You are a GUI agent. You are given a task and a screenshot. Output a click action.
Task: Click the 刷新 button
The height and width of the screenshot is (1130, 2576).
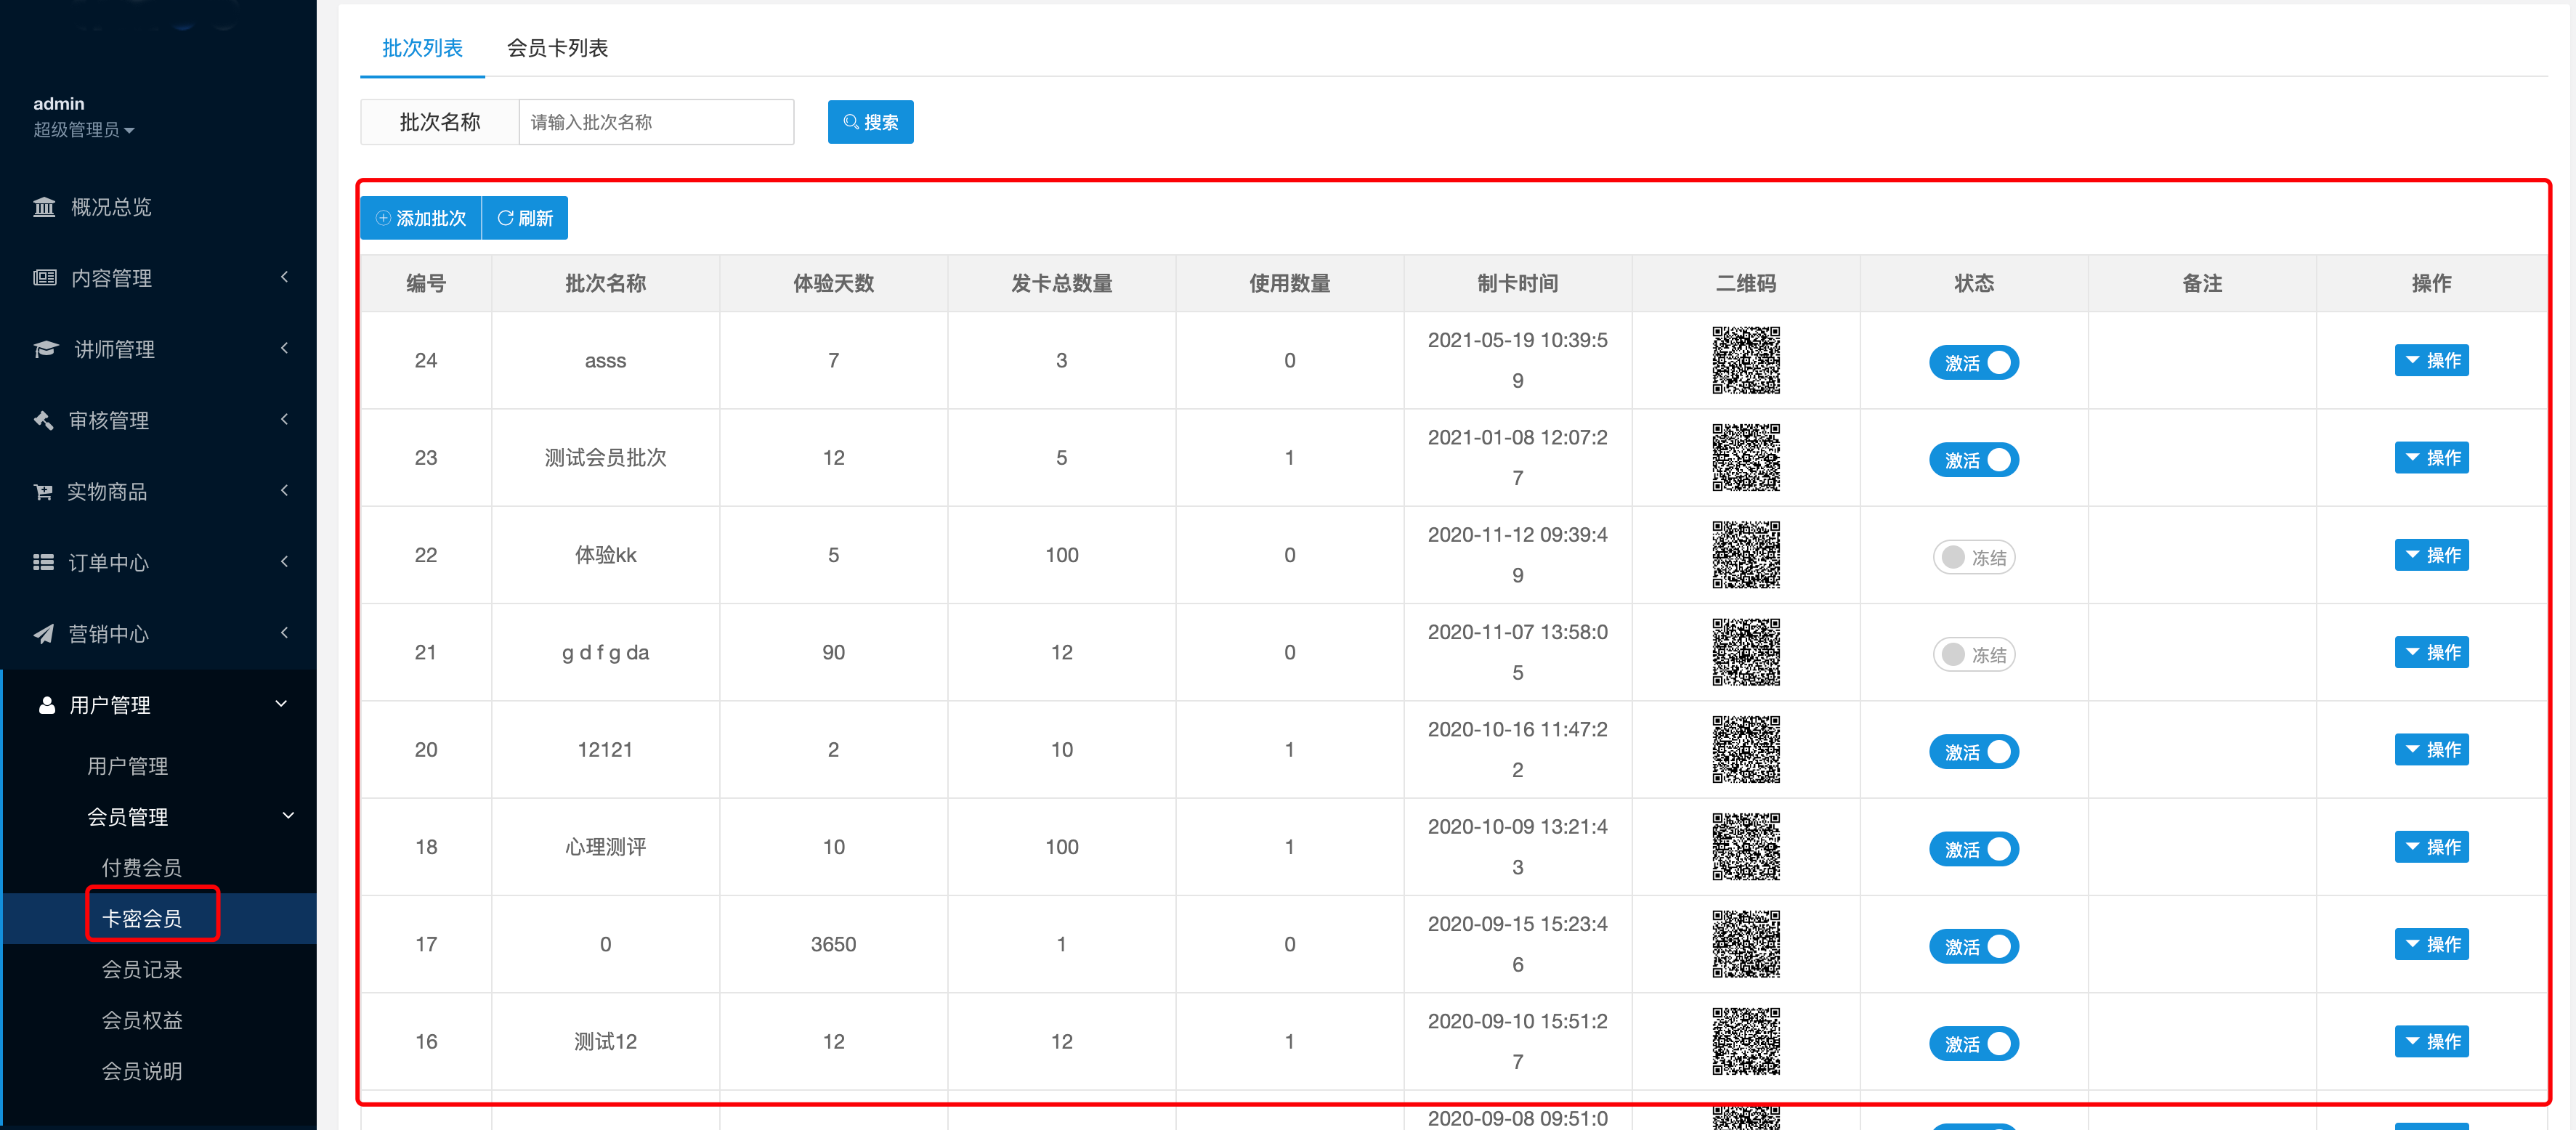point(525,218)
